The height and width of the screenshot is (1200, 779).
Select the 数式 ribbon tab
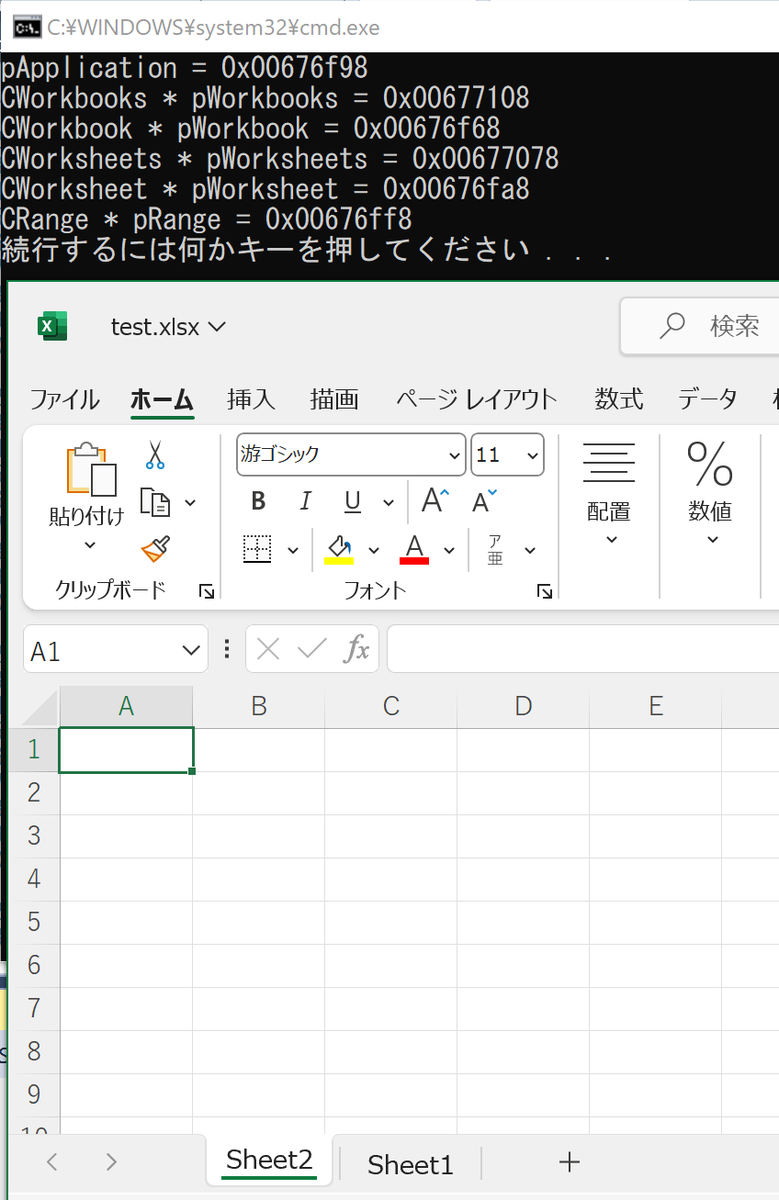619,399
